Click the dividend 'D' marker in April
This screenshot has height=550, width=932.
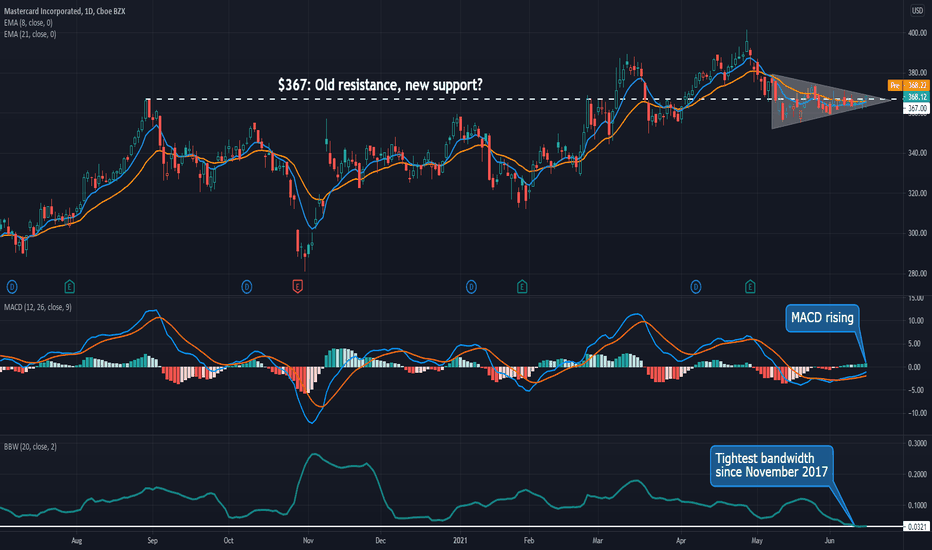(x=695, y=287)
